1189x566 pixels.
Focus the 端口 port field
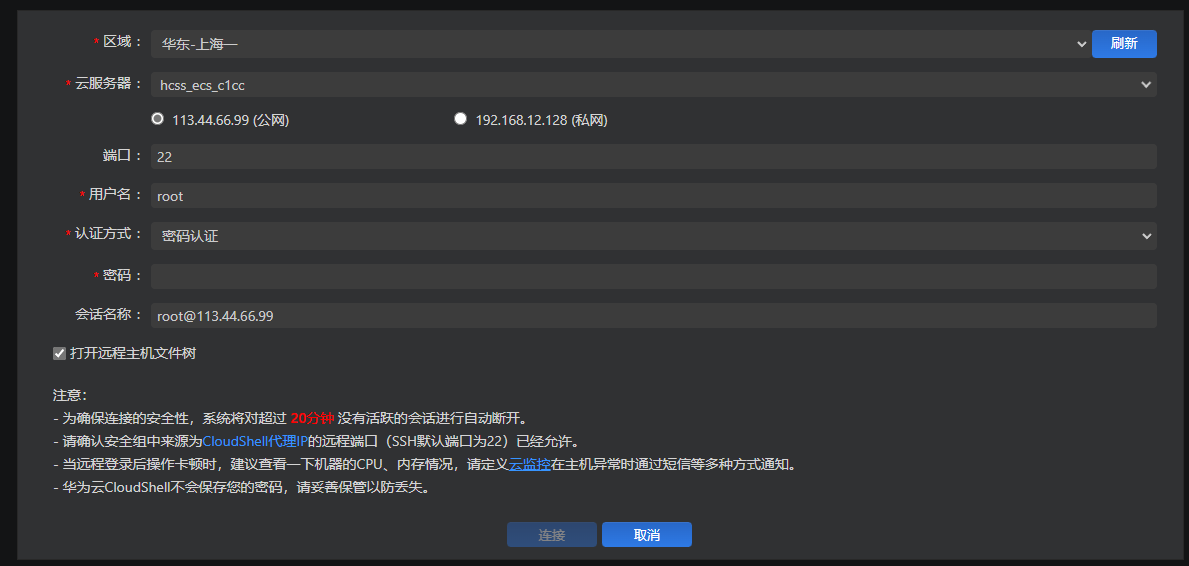click(654, 157)
